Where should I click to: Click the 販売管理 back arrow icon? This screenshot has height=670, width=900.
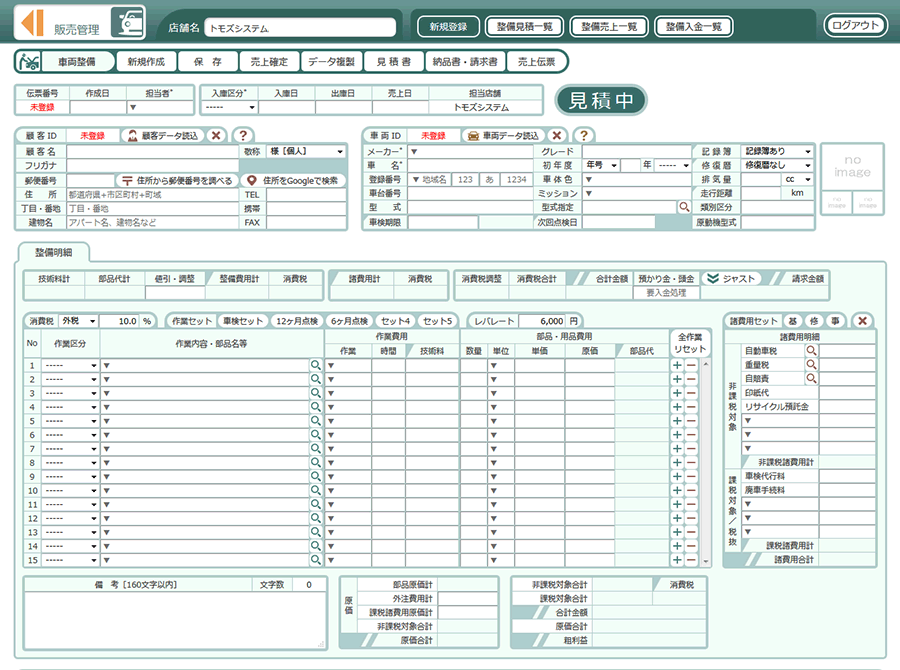[x=32, y=23]
